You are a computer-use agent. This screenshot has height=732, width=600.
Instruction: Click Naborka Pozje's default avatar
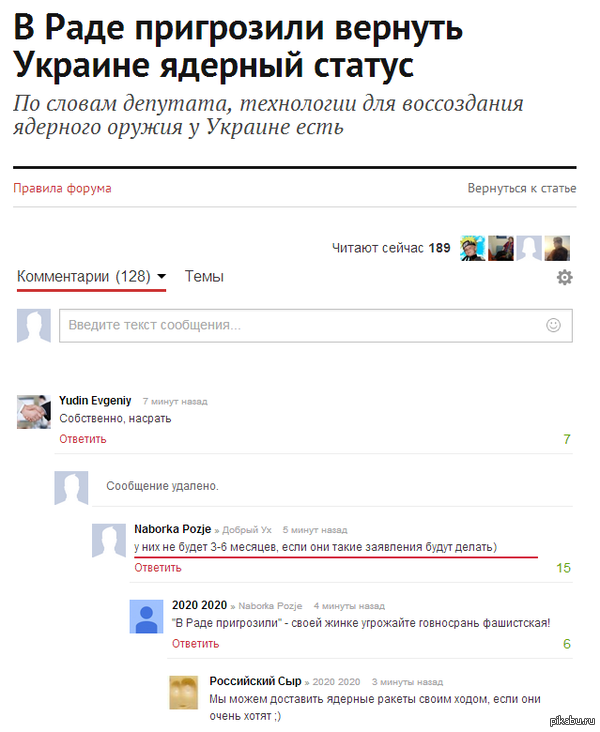coord(108,541)
